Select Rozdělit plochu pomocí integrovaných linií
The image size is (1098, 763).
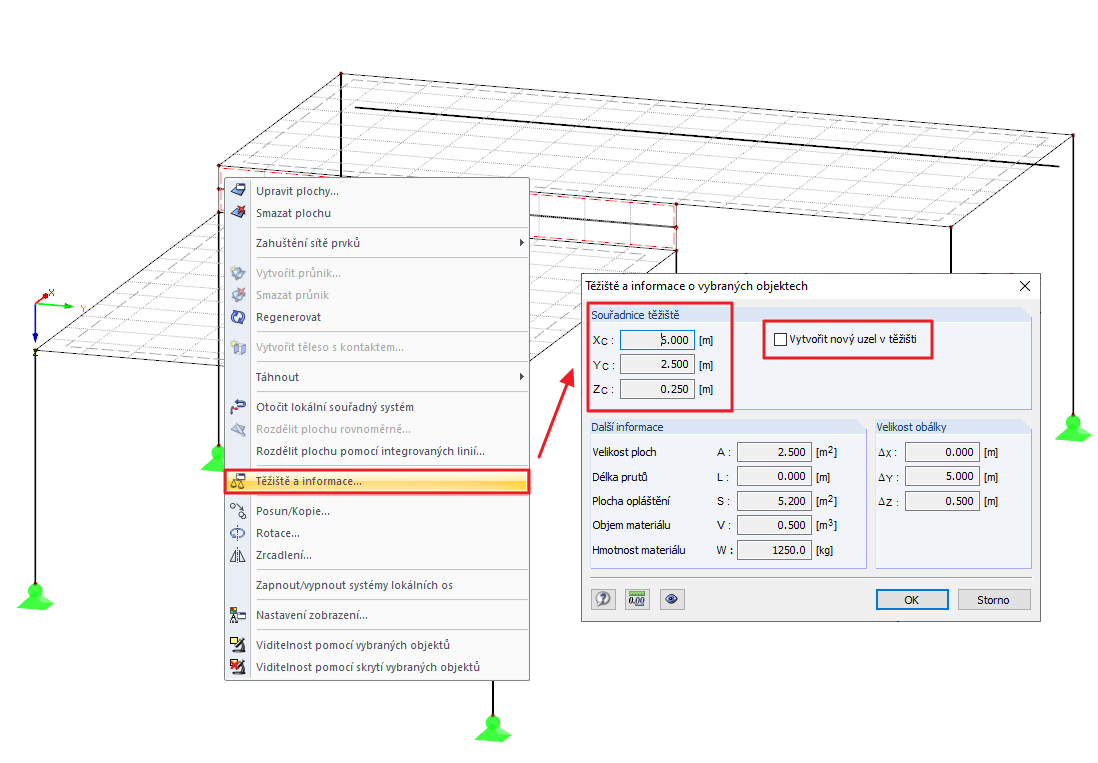tap(377, 452)
